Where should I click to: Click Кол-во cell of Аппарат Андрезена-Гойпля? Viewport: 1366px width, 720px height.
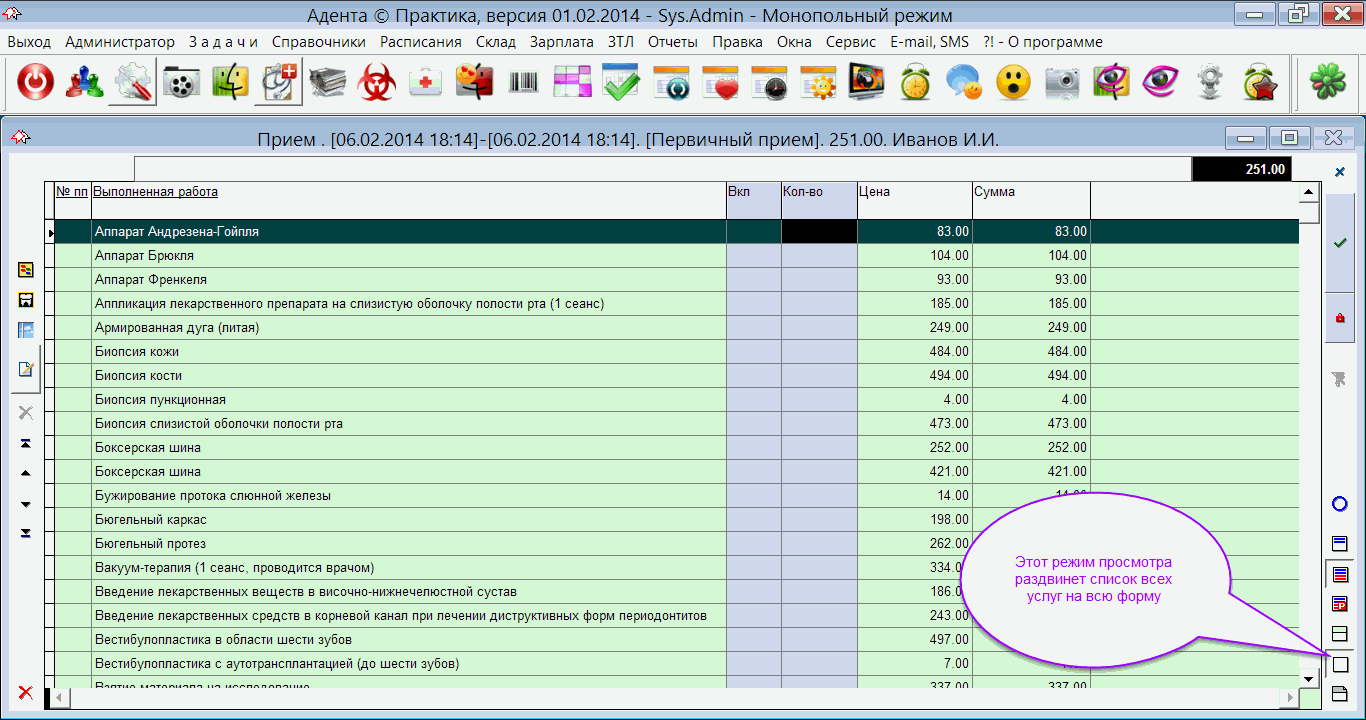[x=818, y=232]
